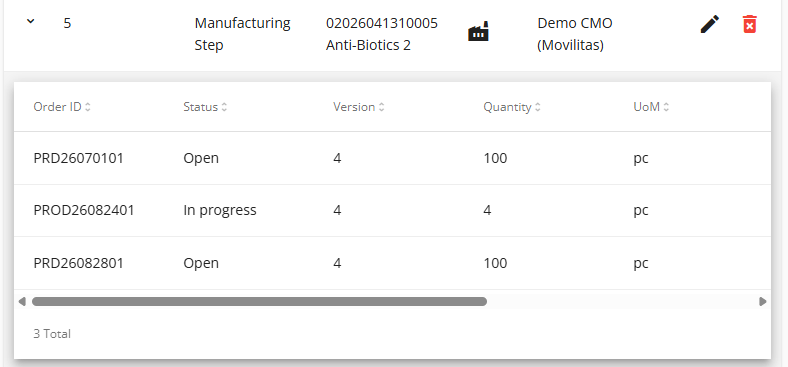Select the In progress status cell
788x367 pixels.
pos(220,210)
